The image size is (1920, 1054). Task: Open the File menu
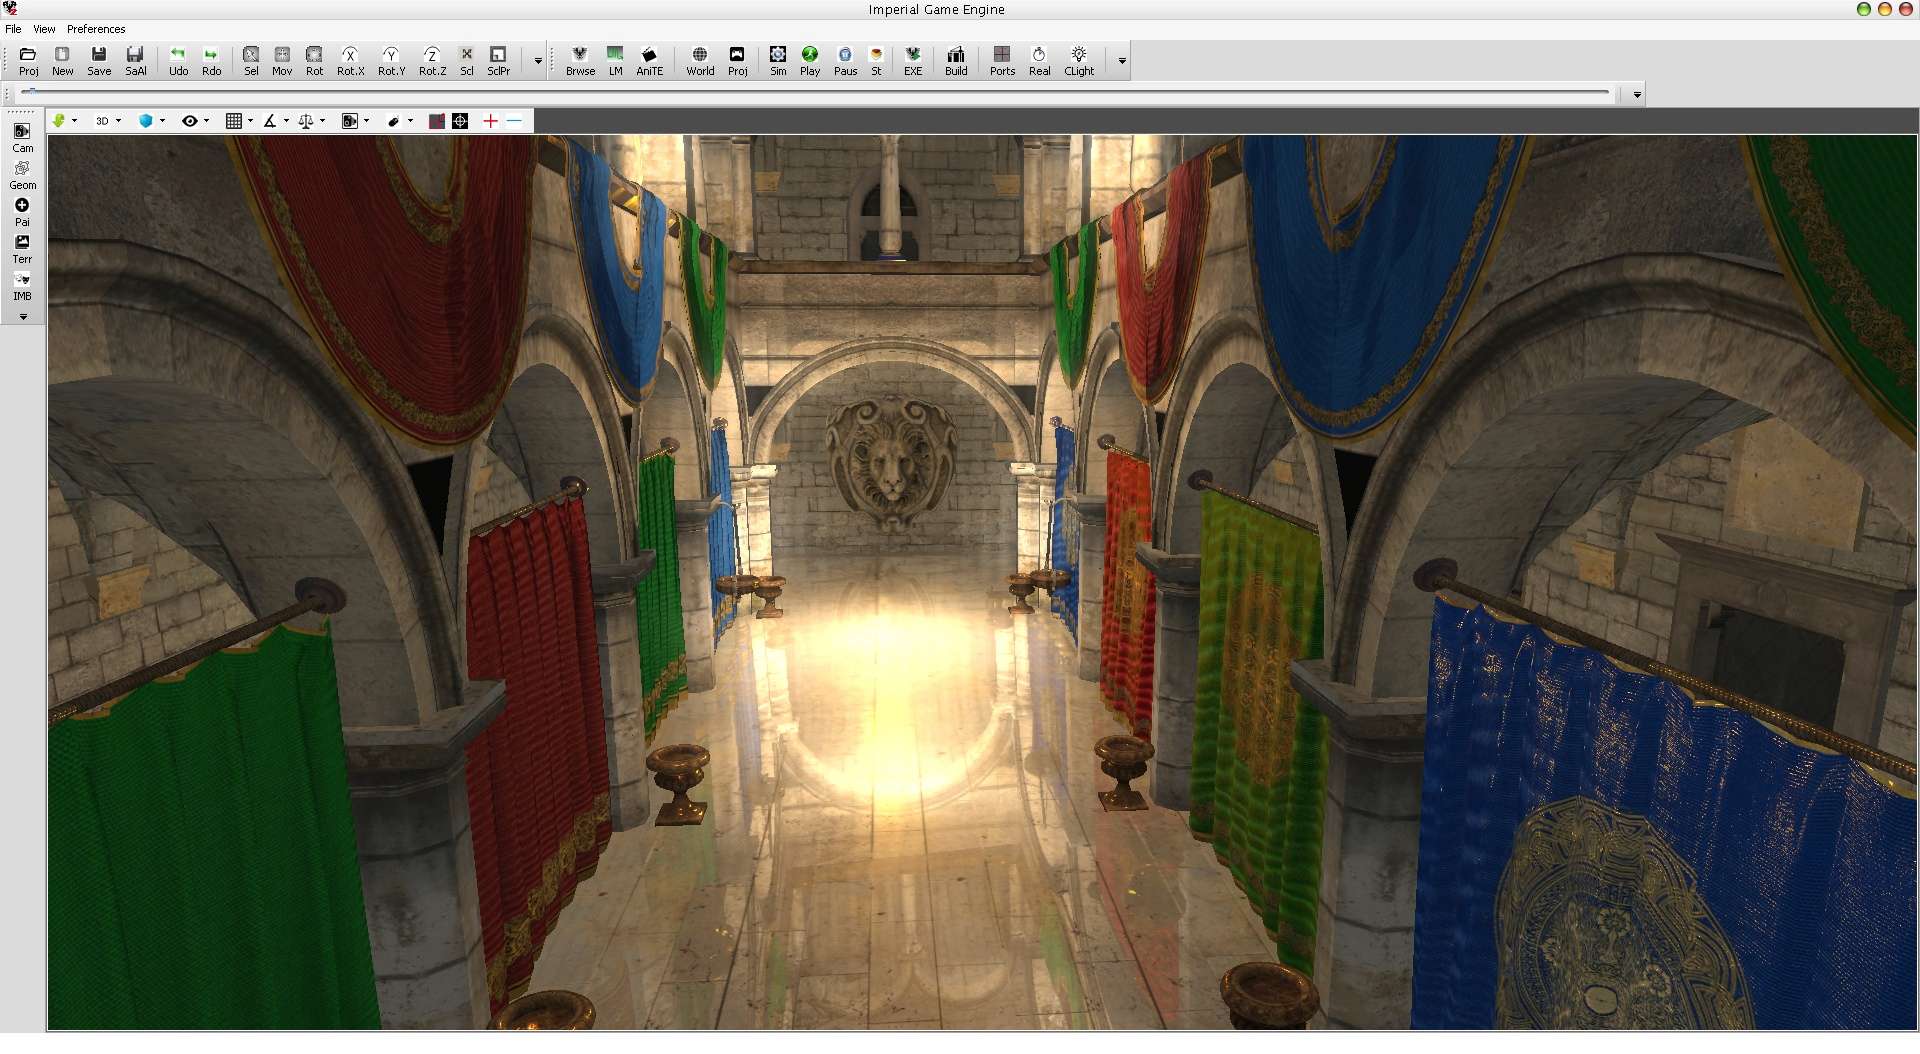tap(13, 29)
